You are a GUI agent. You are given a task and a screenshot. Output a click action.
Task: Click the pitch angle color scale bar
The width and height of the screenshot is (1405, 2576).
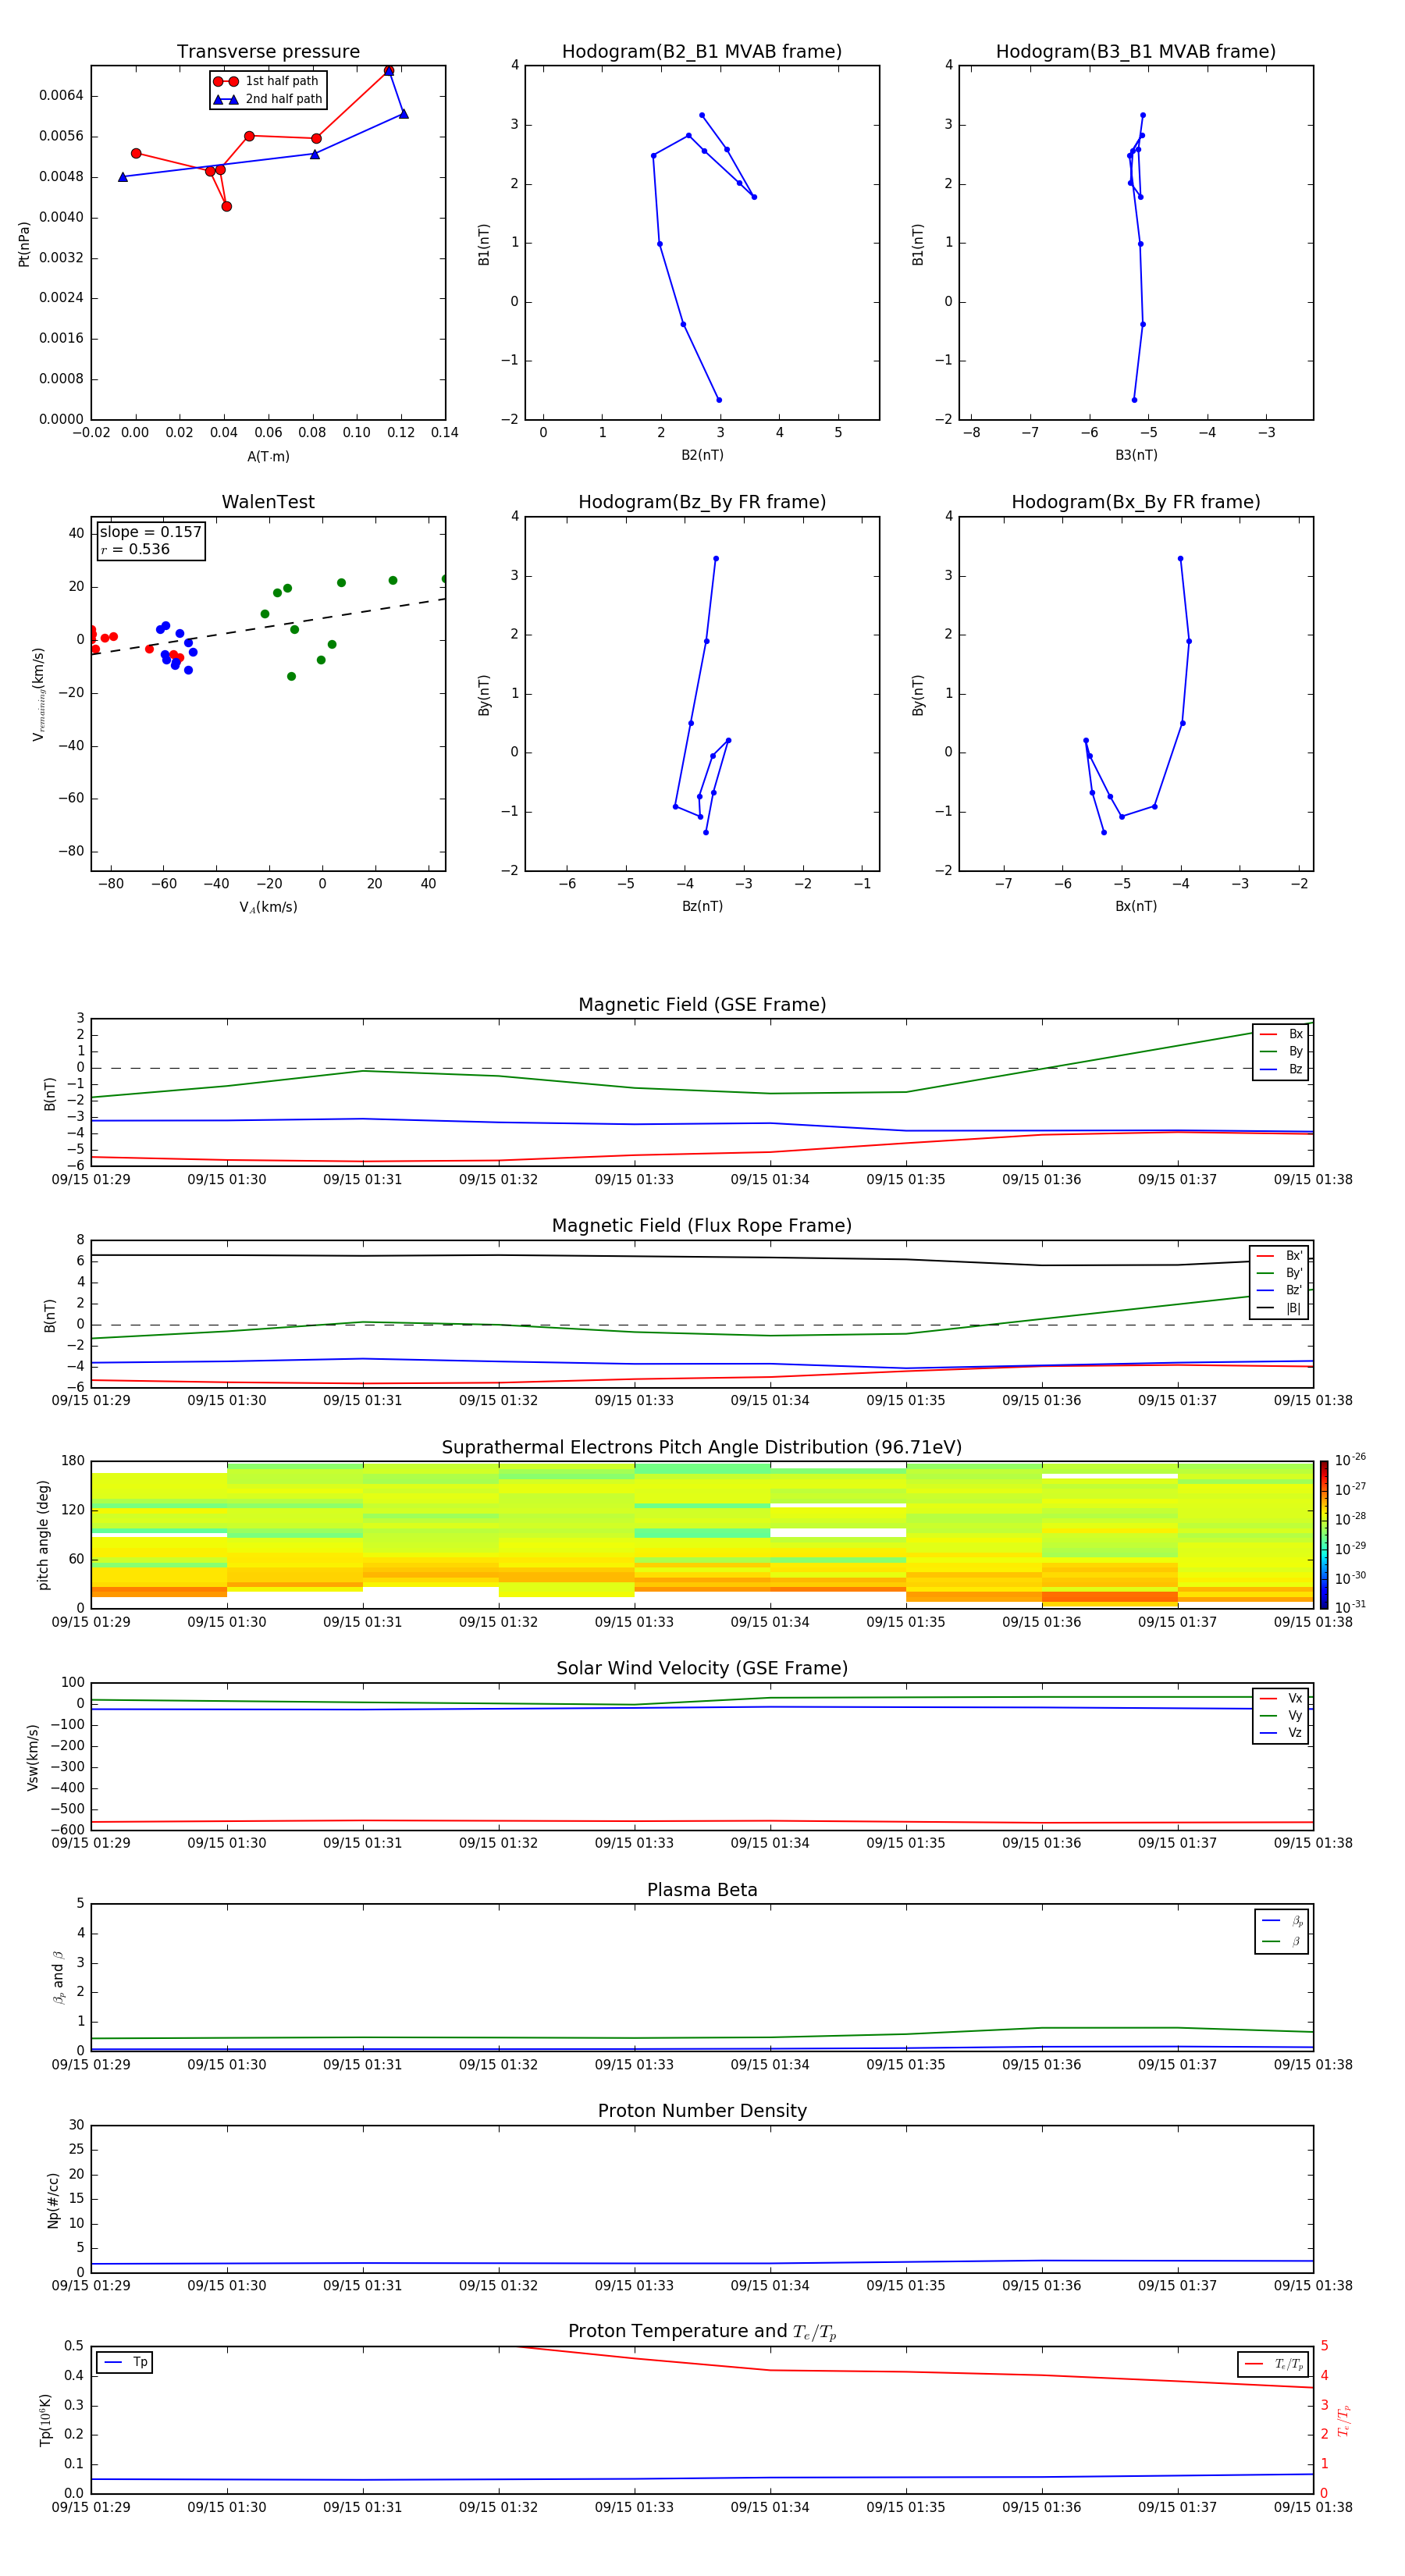pyautogui.click(x=1324, y=1535)
